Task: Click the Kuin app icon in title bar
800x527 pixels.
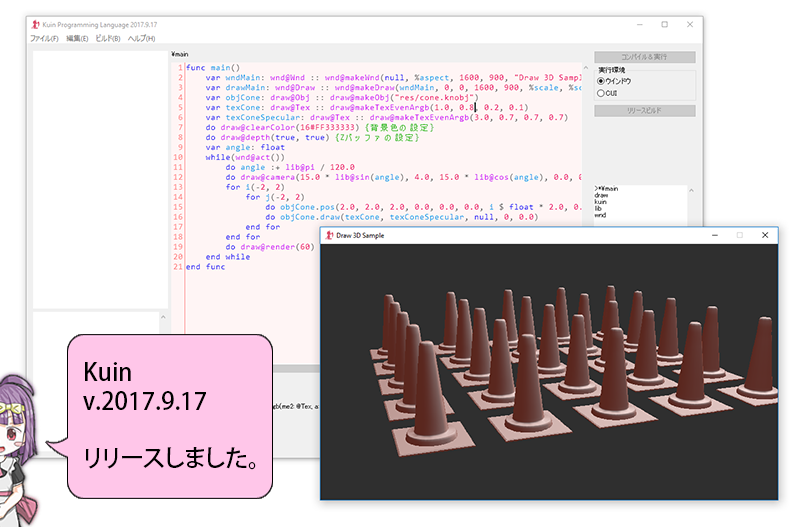Action: pos(35,24)
